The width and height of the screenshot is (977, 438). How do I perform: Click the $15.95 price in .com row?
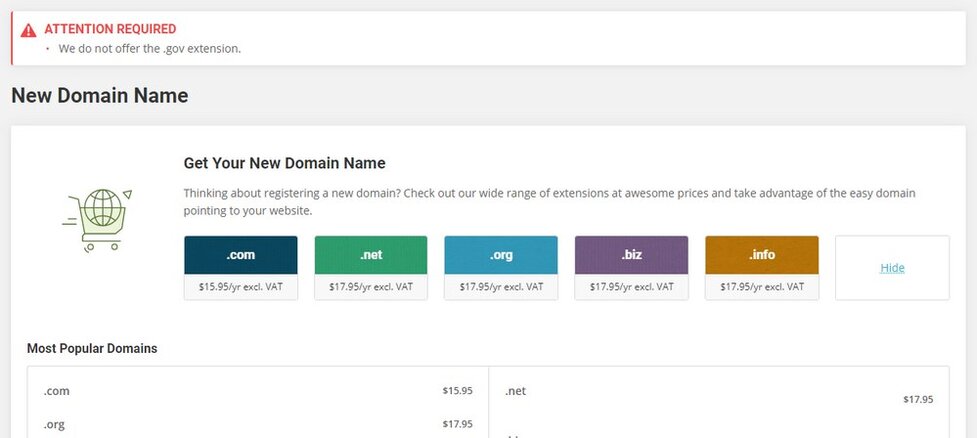pos(457,391)
